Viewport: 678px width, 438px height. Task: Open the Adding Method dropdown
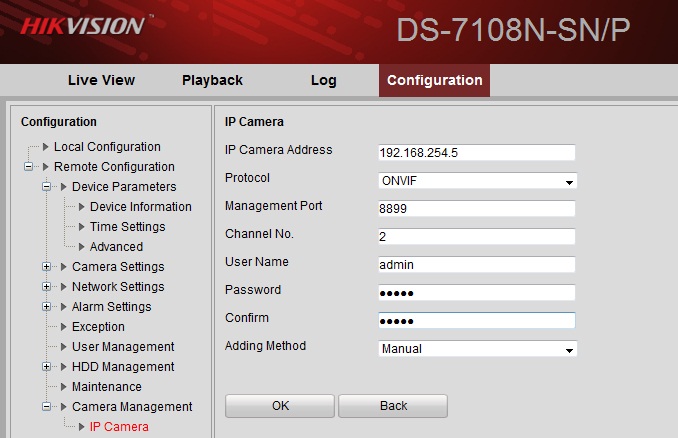click(477, 348)
